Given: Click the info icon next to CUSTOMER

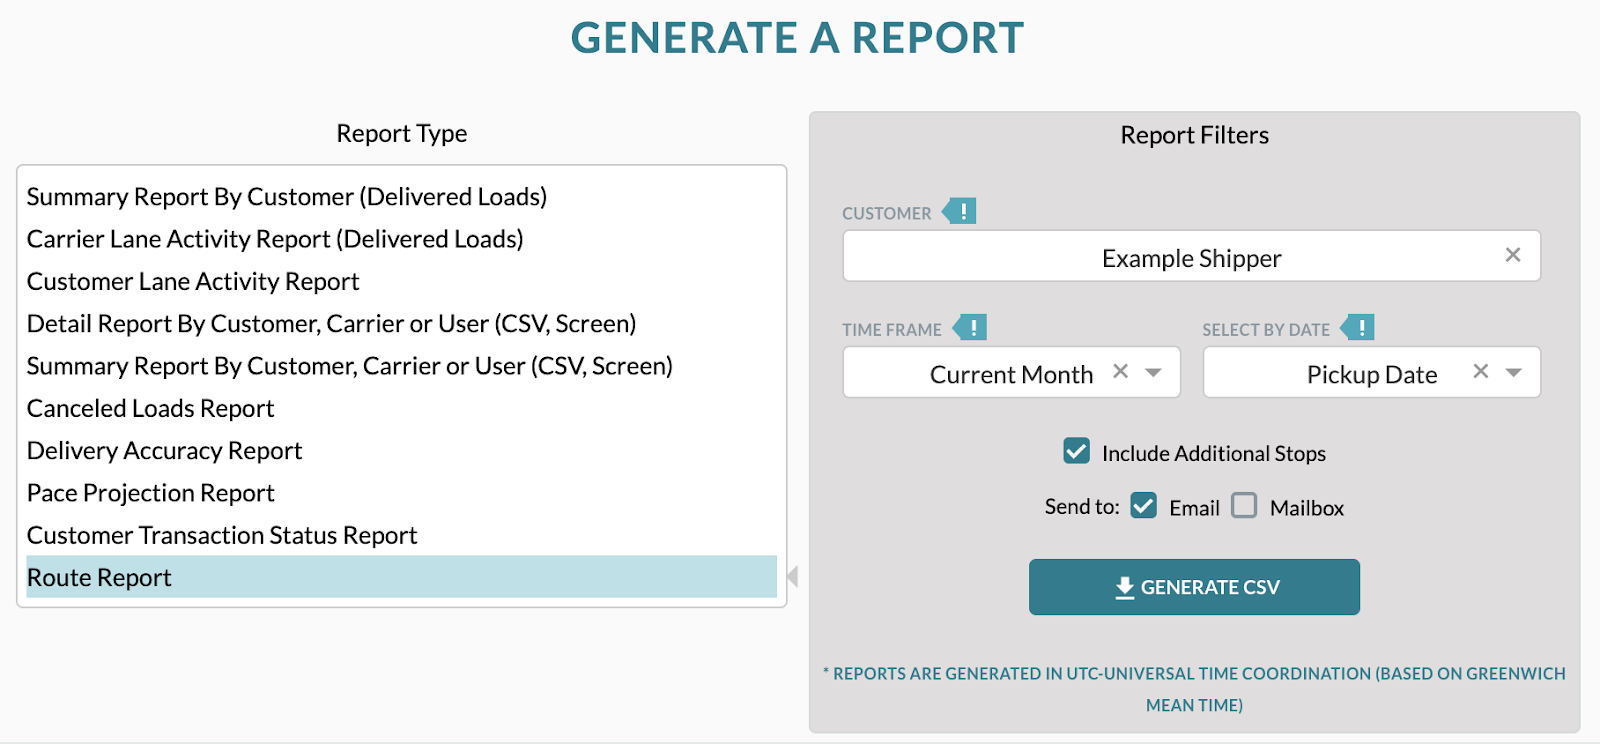Looking at the screenshot, I should 959,211.
